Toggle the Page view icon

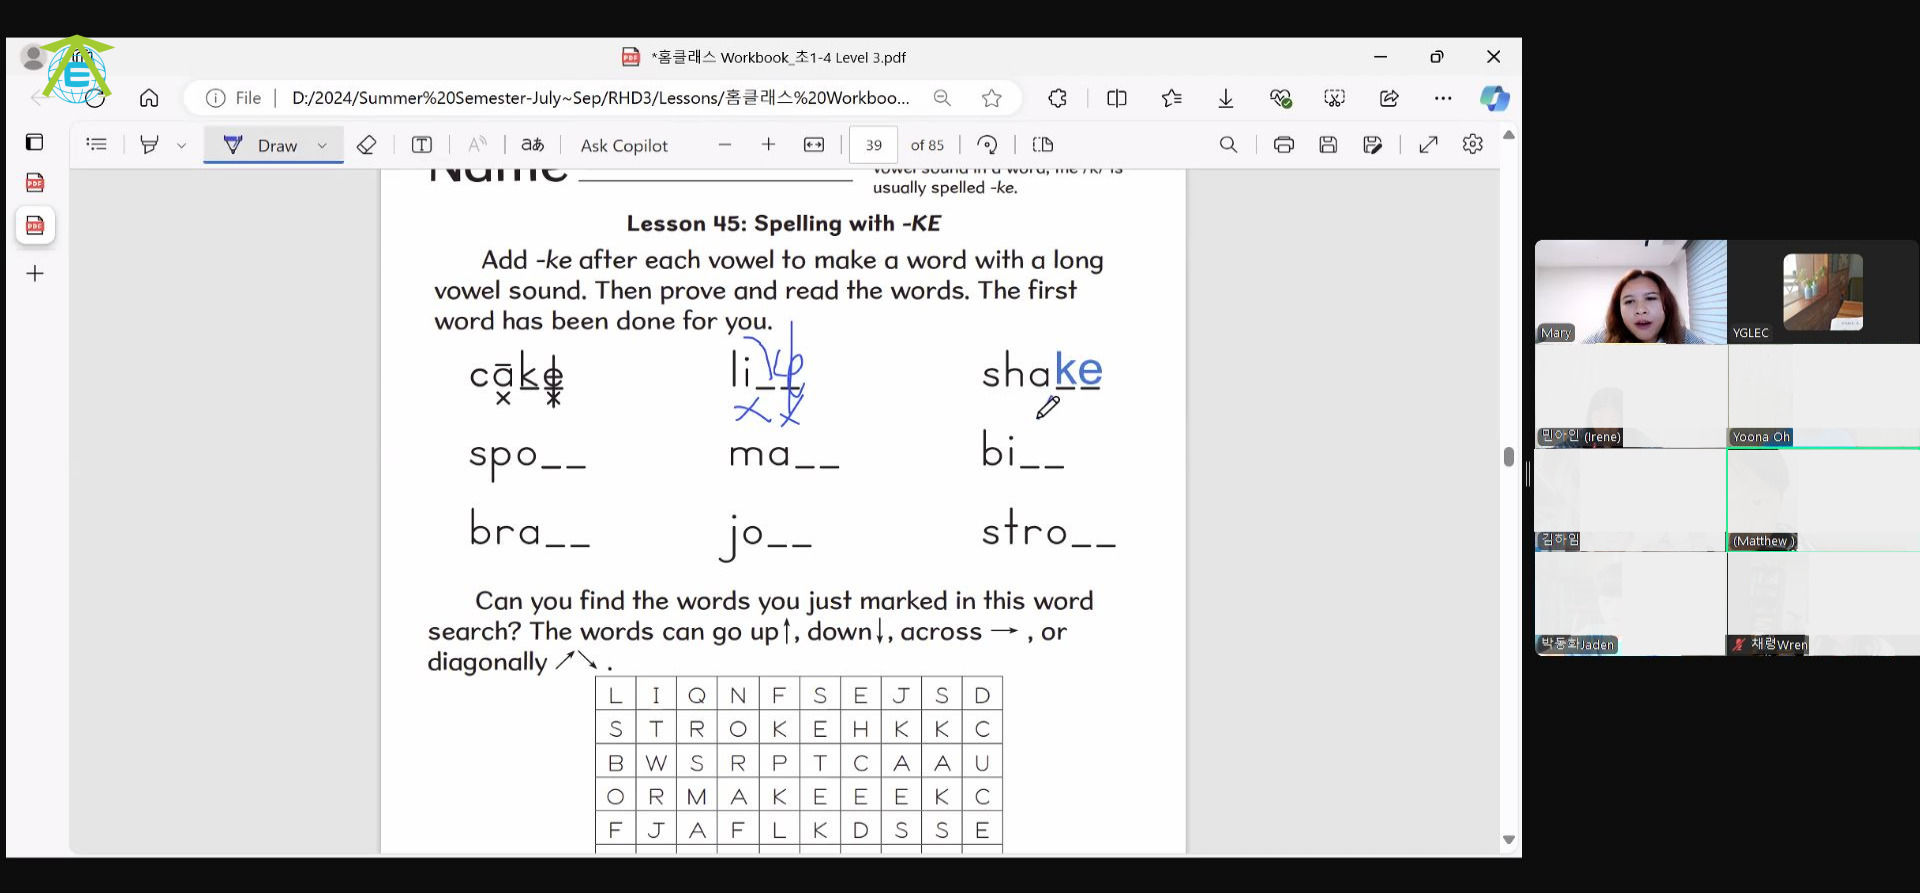click(1043, 145)
